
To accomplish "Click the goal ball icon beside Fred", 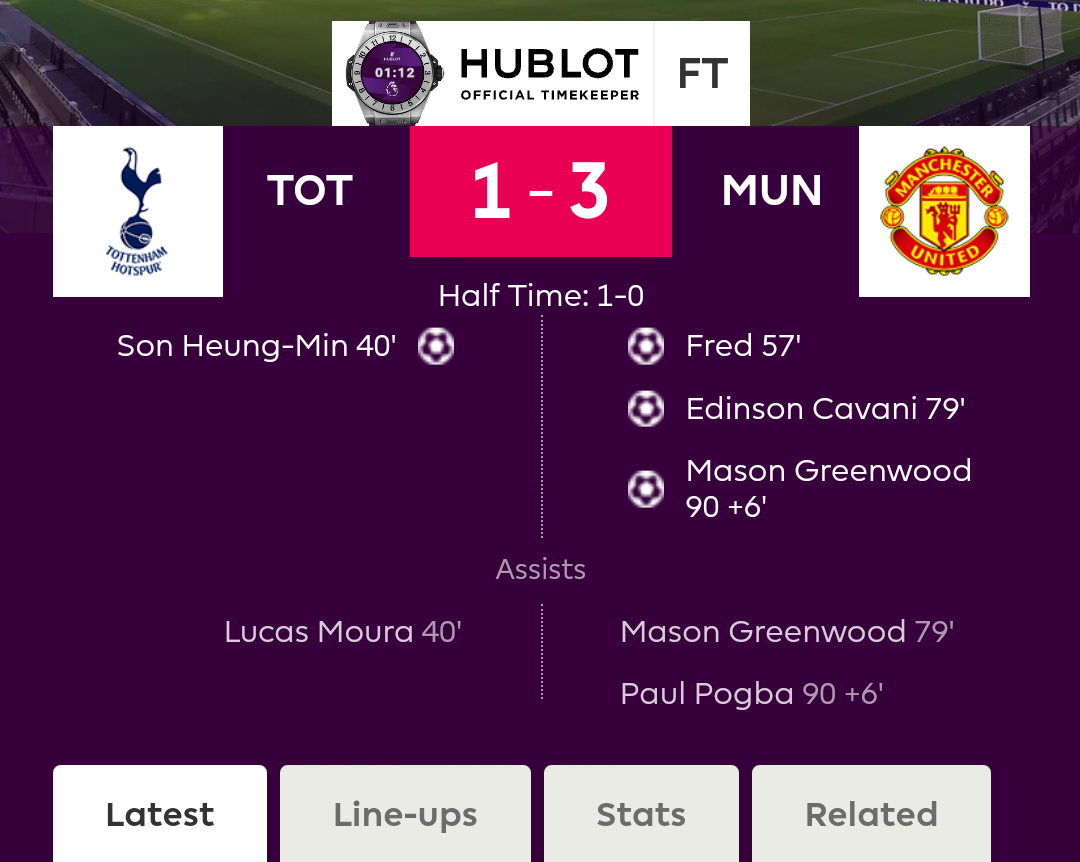I will [646, 346].
